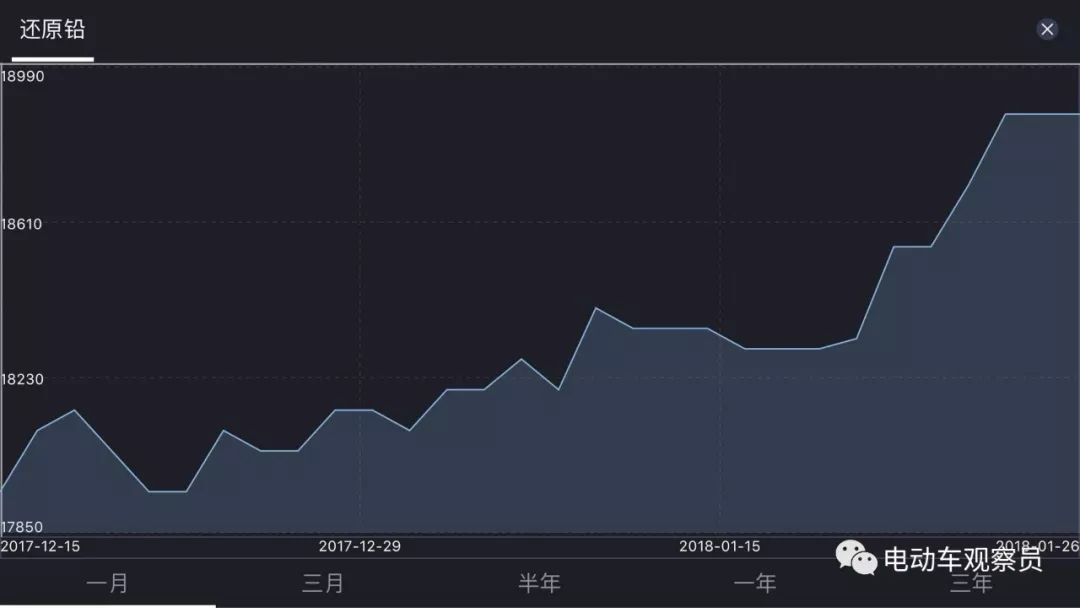
Task: Switch time range to 一月
Action: coord(107,583)
